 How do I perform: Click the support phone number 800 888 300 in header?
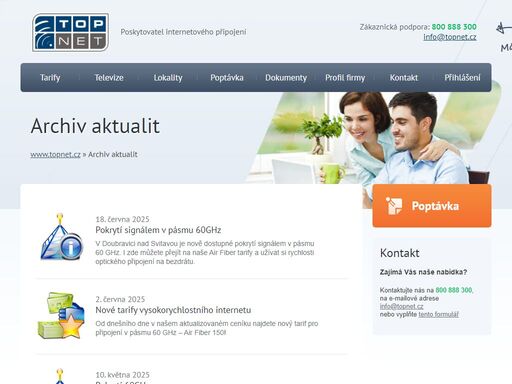pos(454,27)
